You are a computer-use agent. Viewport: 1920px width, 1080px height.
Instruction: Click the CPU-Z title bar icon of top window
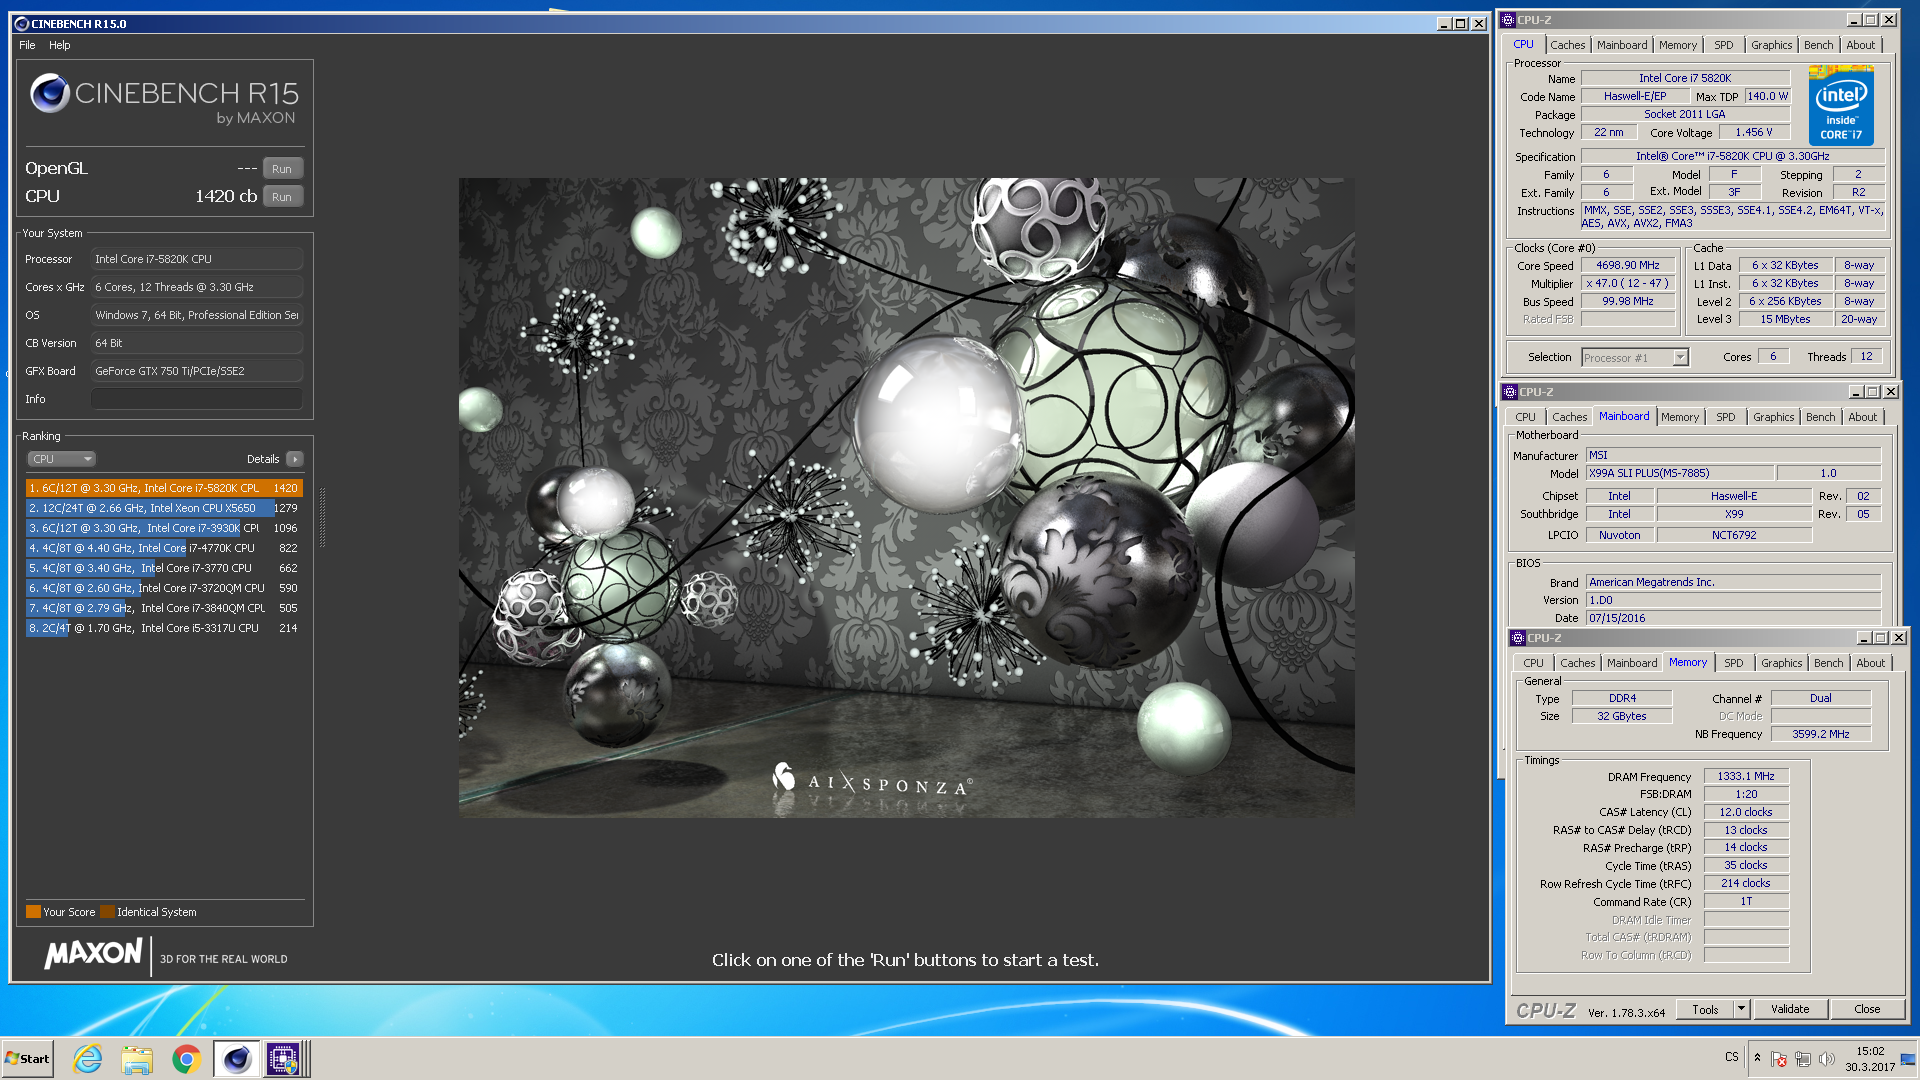click(x=1508, y=20)
